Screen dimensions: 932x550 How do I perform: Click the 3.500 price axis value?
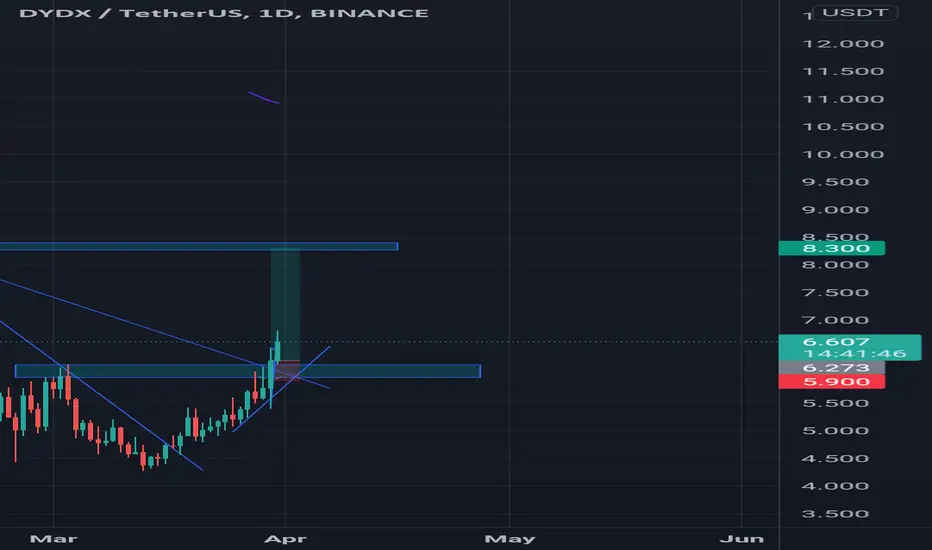point(836,514)
